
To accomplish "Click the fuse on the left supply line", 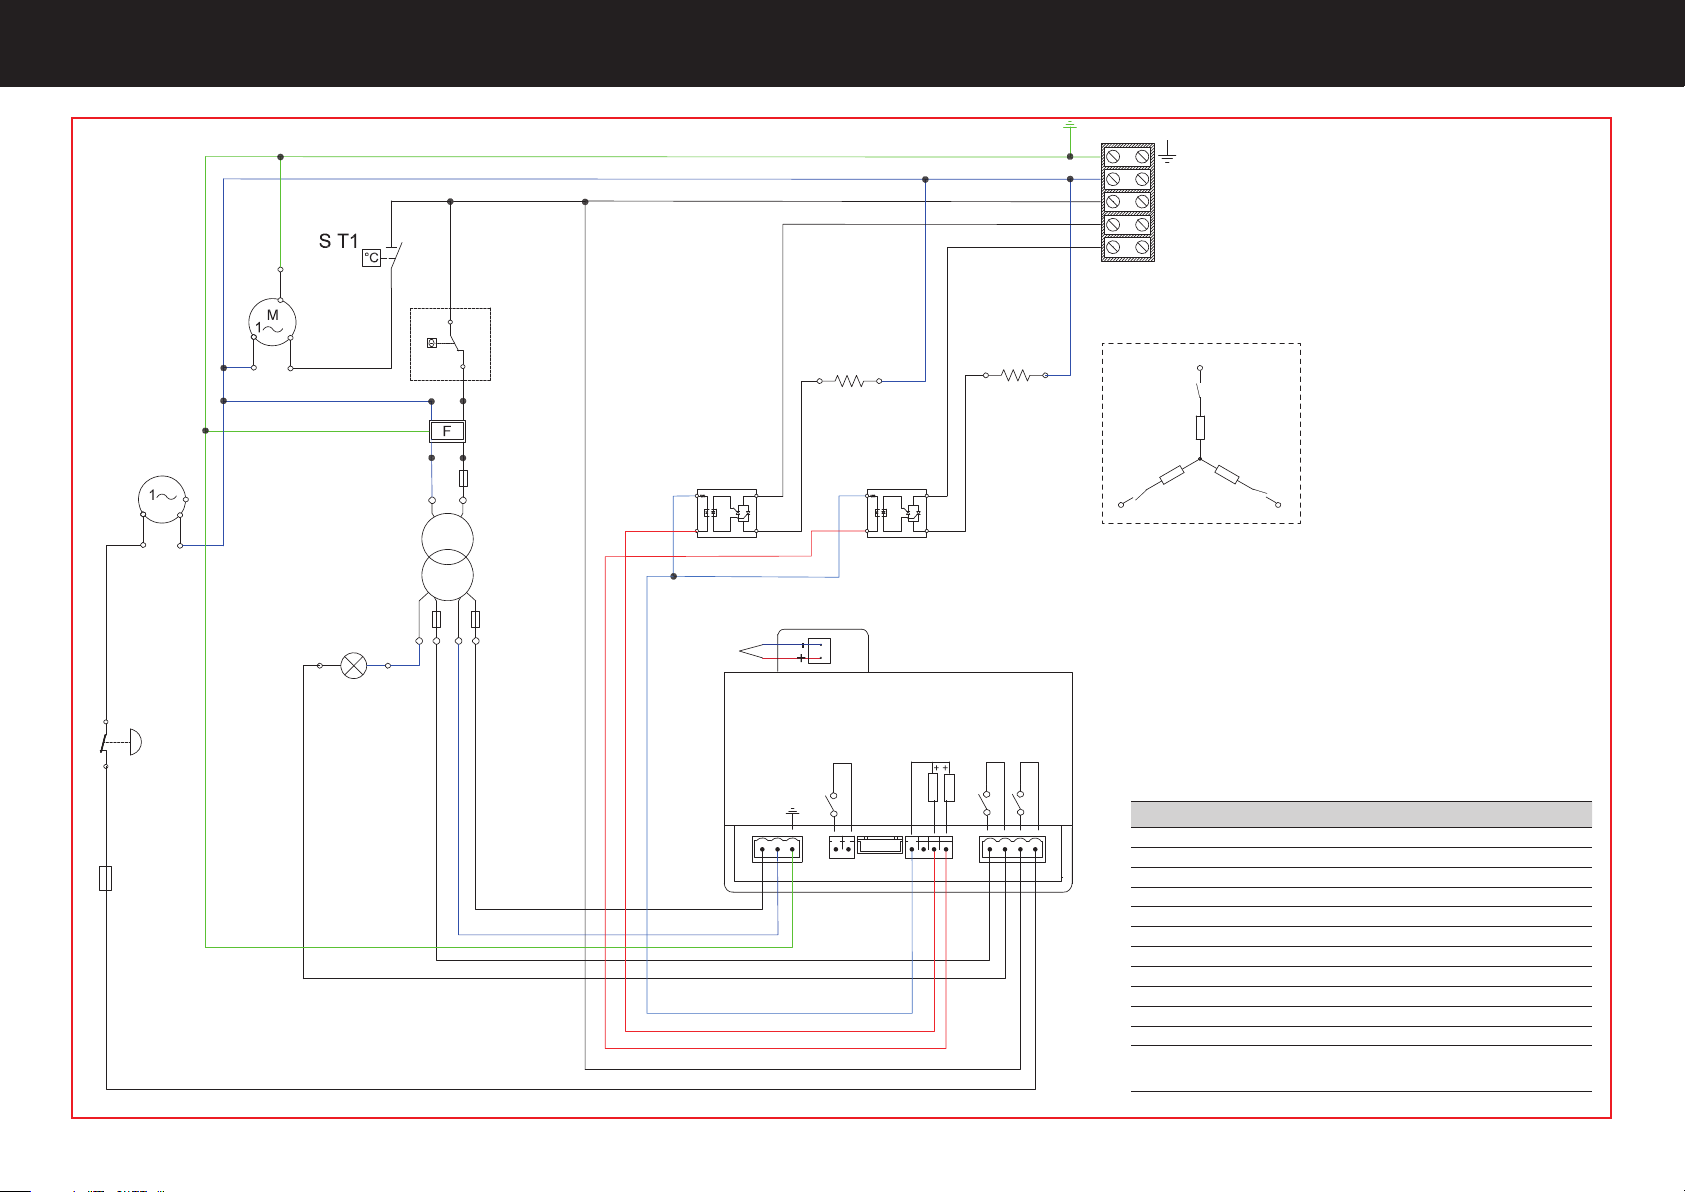I will [106, 878].
